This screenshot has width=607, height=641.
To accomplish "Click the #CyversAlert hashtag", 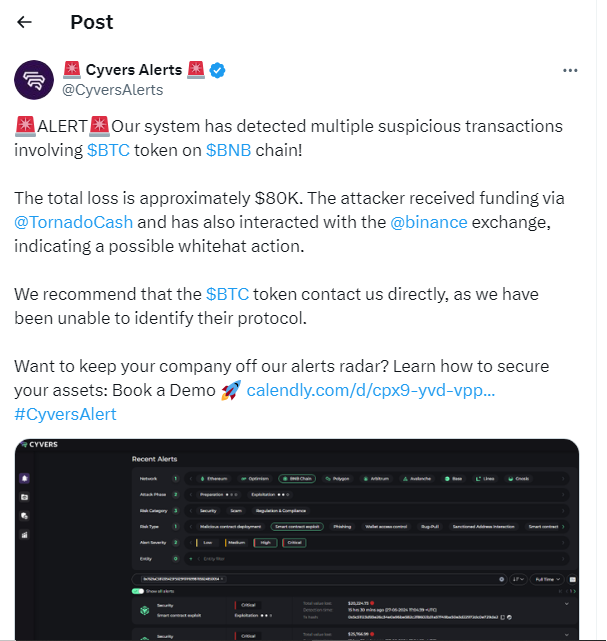I will pos(65,414).
